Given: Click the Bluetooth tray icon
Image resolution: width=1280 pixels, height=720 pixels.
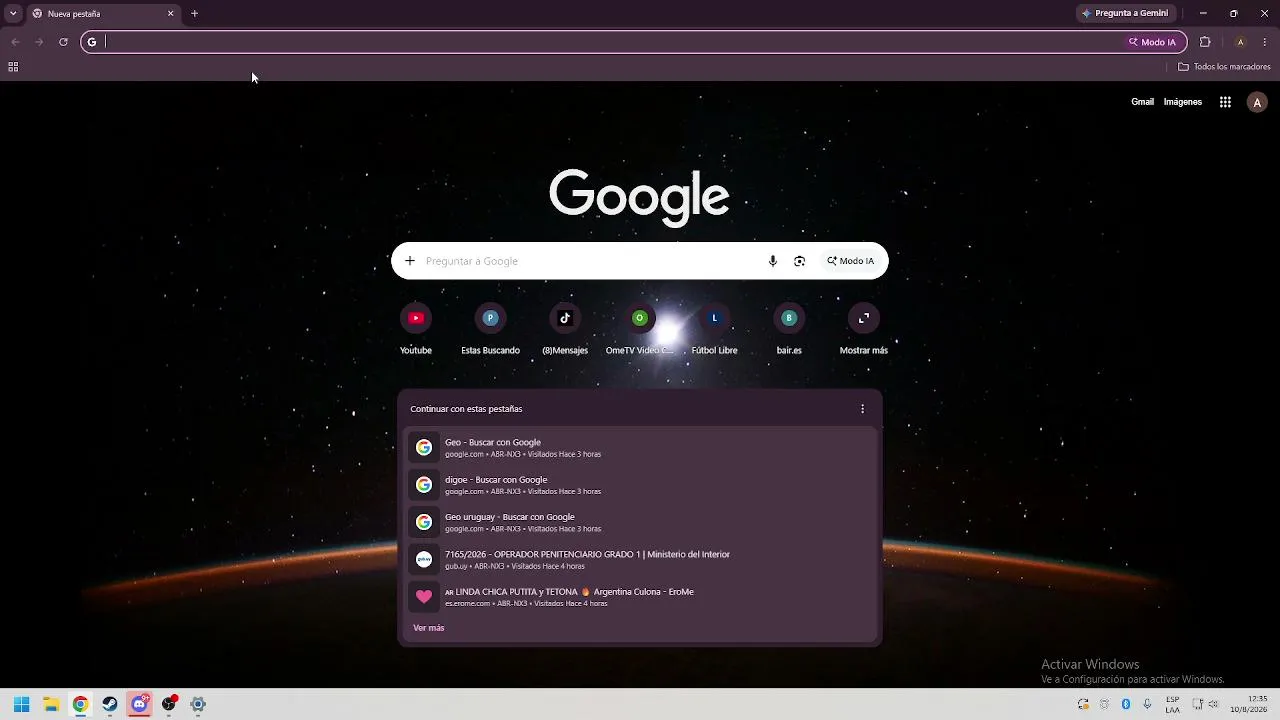Looking at the screenshot, I should 1126,704.
